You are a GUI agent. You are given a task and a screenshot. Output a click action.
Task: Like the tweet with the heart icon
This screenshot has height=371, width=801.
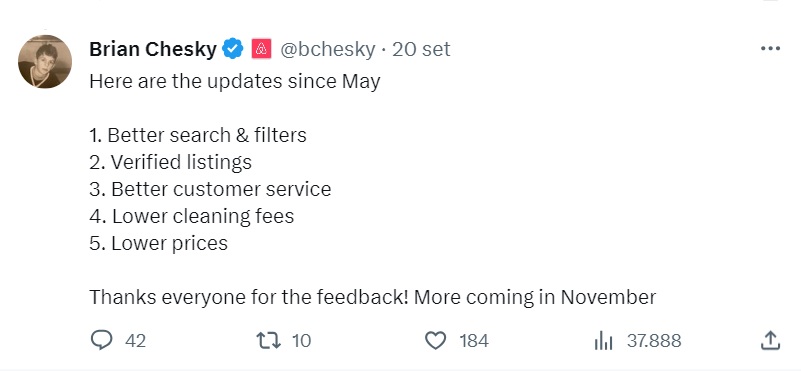click(435, 340)
